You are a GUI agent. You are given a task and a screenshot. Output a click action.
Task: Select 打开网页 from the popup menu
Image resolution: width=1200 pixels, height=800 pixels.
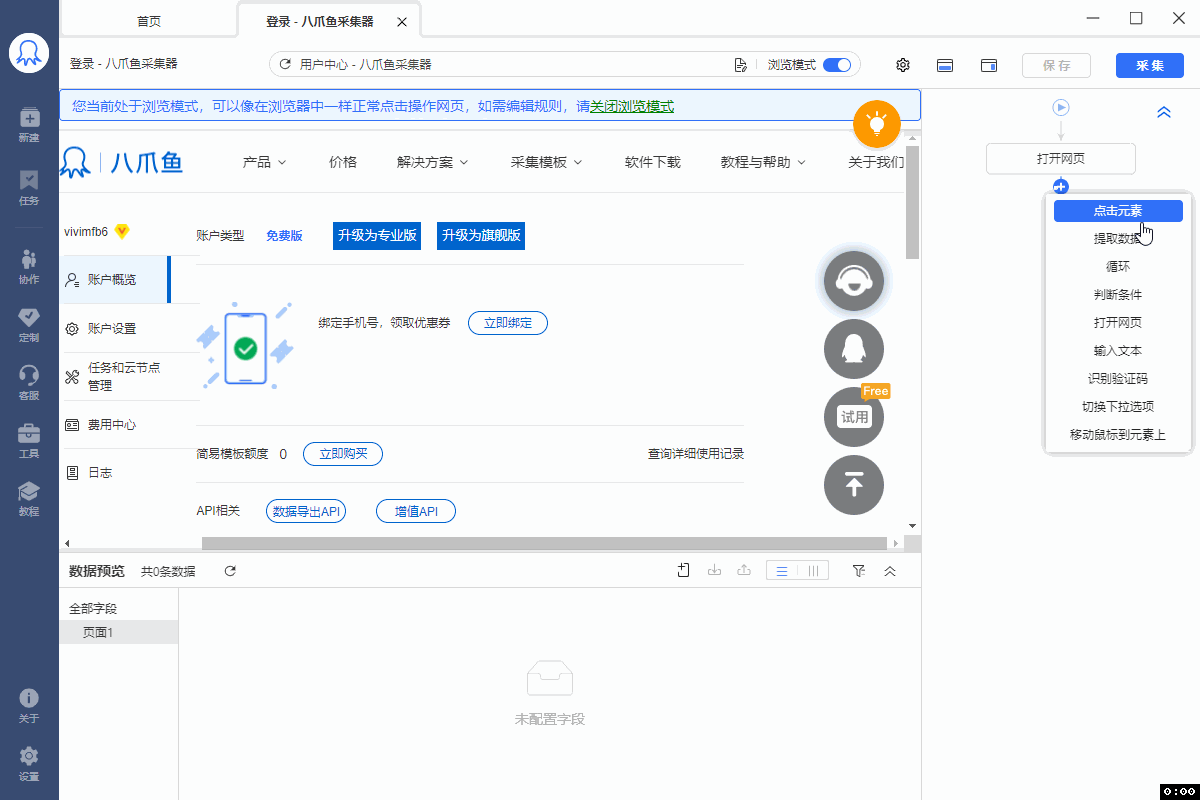click(x=1118, y=323)
